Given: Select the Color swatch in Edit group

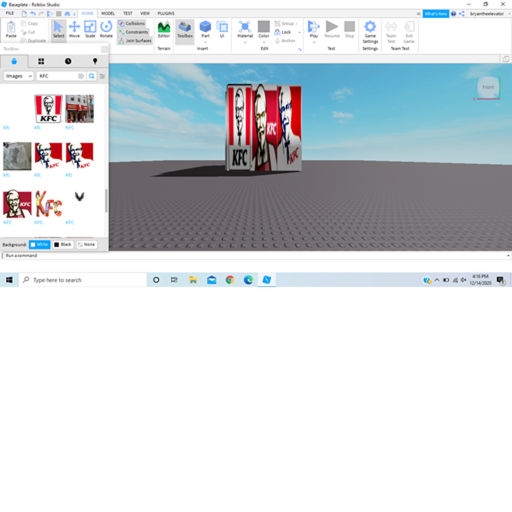Looking at the screenshot, I should point(264,27).
